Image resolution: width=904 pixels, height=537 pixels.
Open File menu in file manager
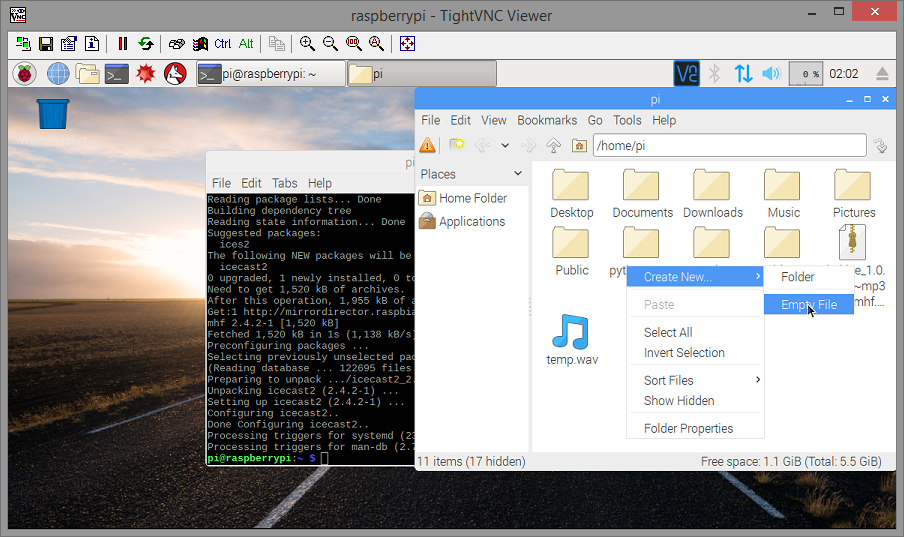[431, 120]
